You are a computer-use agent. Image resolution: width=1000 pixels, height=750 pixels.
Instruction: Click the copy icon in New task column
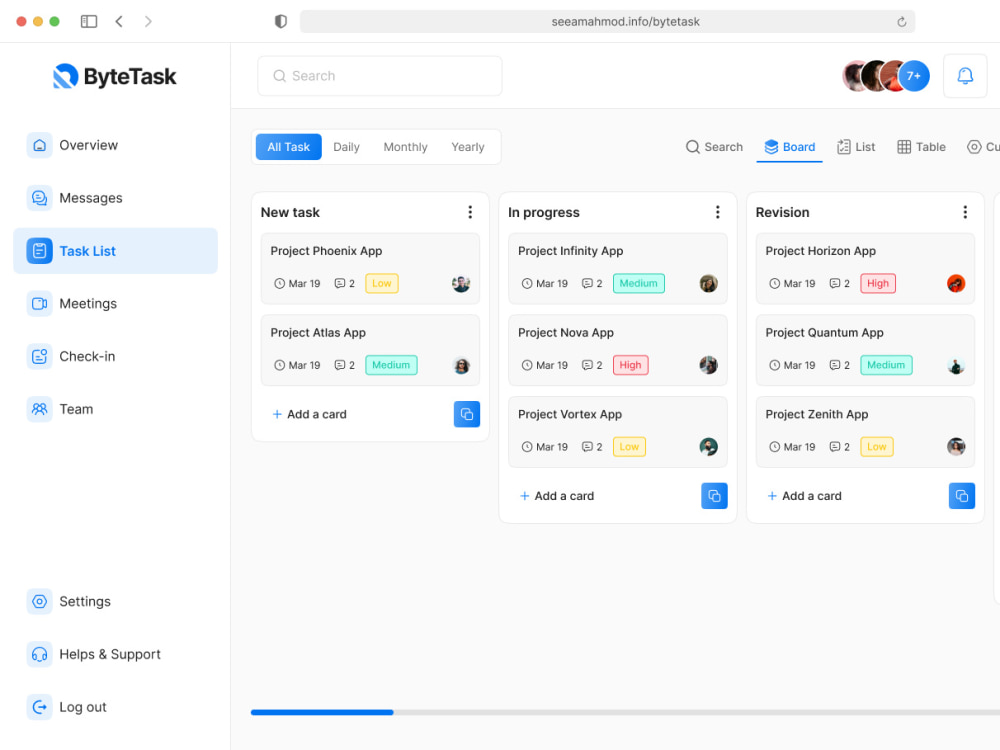pos(467,414)
